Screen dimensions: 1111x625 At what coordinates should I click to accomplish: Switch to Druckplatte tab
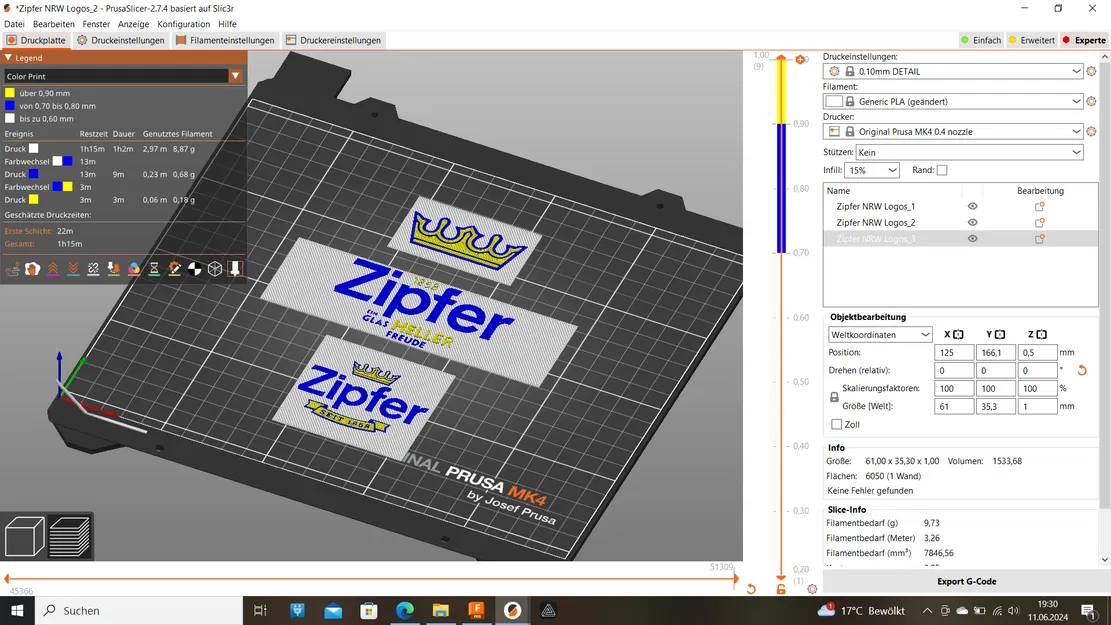click(36, 40)
